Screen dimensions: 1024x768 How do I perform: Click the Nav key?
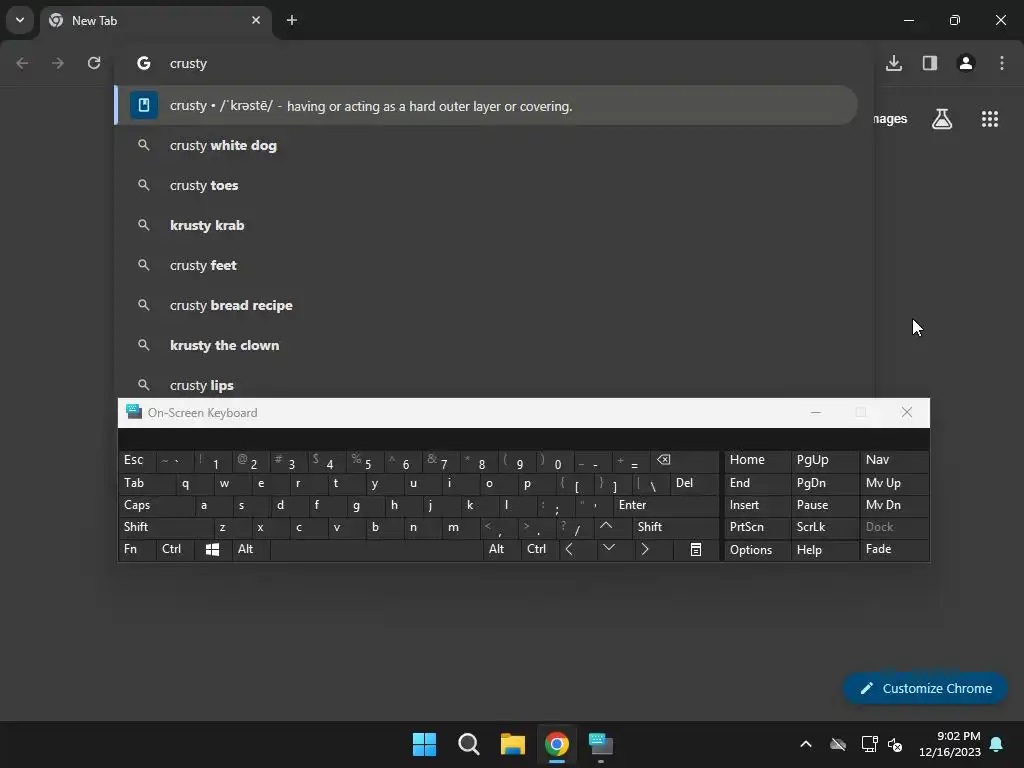point(894,460)
